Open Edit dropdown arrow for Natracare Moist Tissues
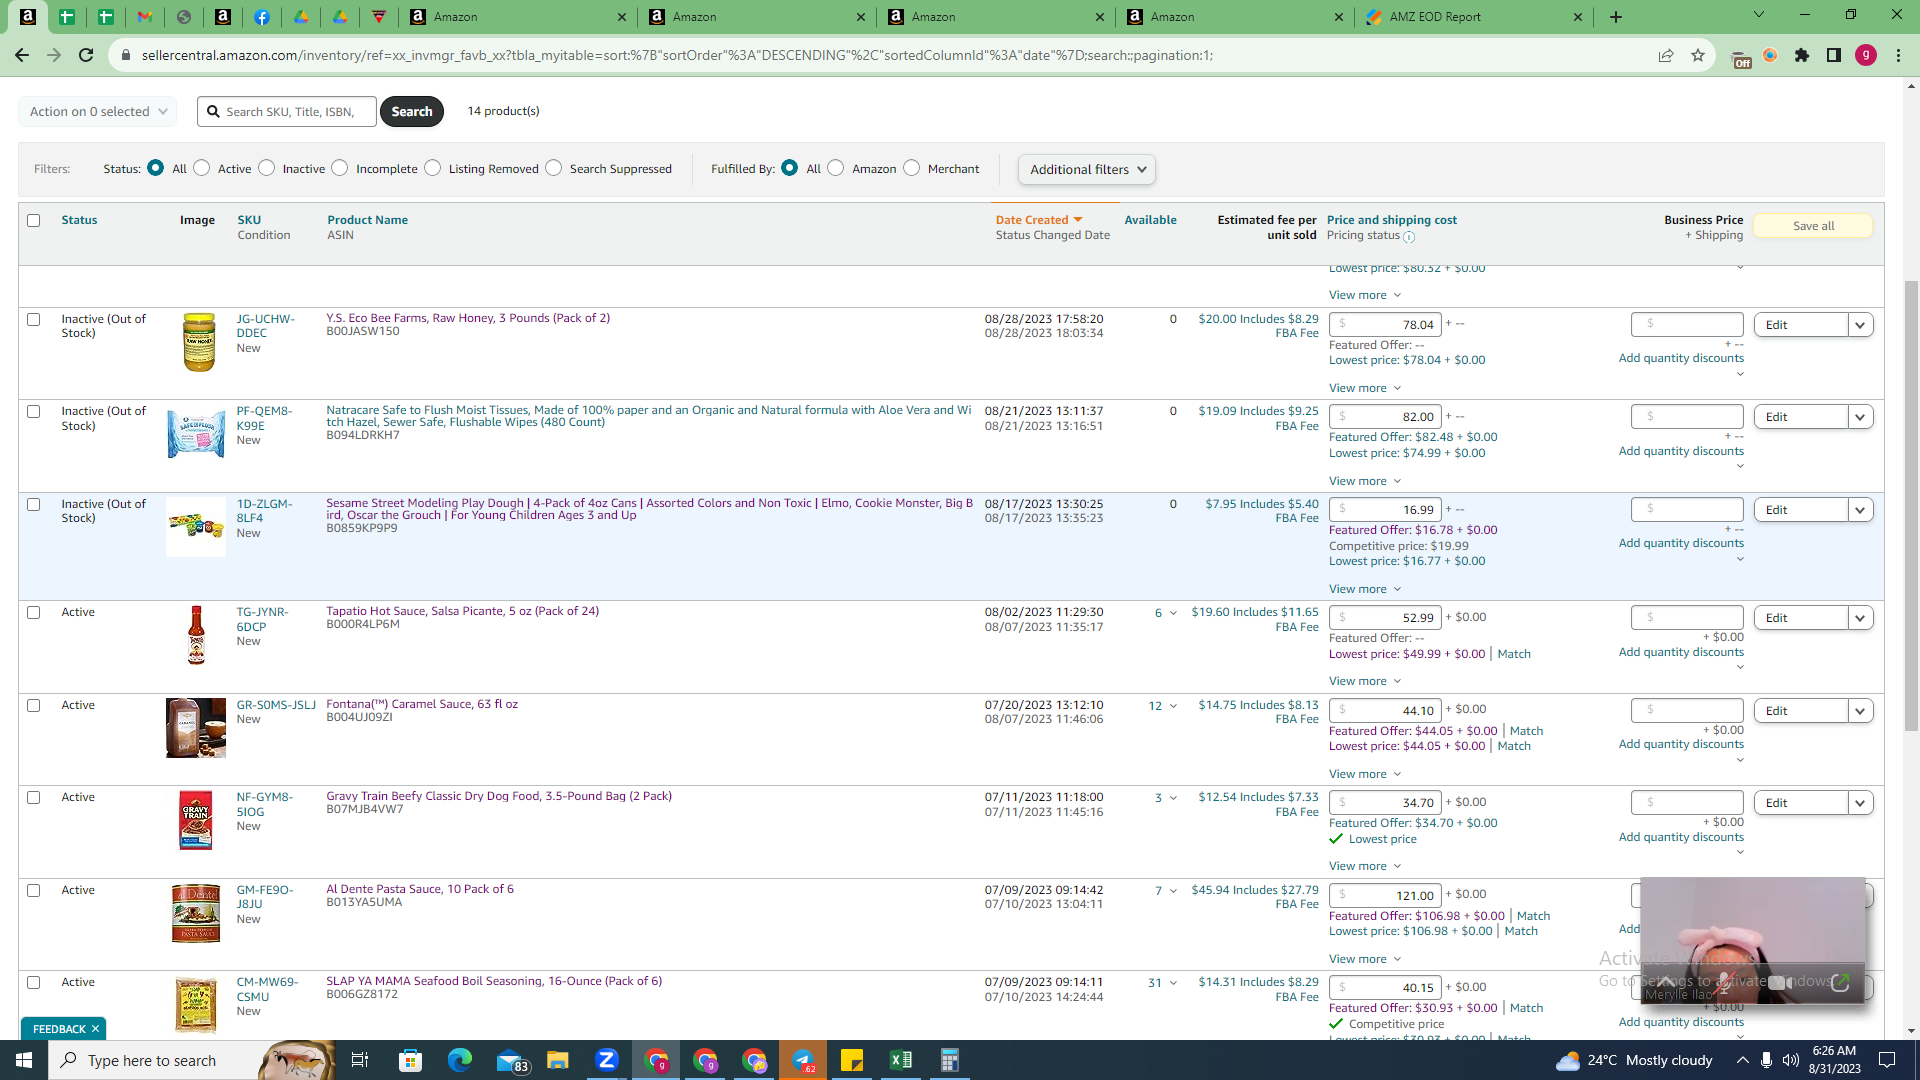 coord(1860,417)
